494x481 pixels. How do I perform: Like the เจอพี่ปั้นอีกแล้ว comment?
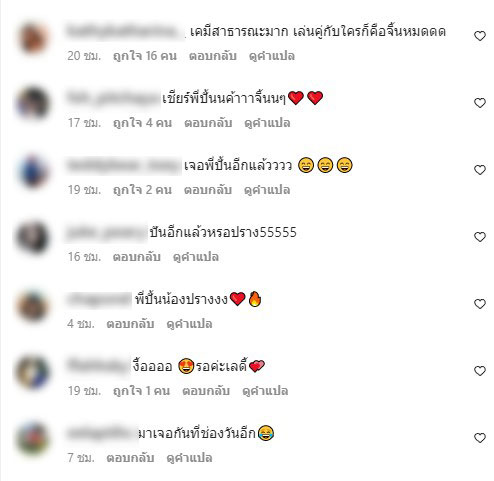pyautogui.click(x=480, y=170)
